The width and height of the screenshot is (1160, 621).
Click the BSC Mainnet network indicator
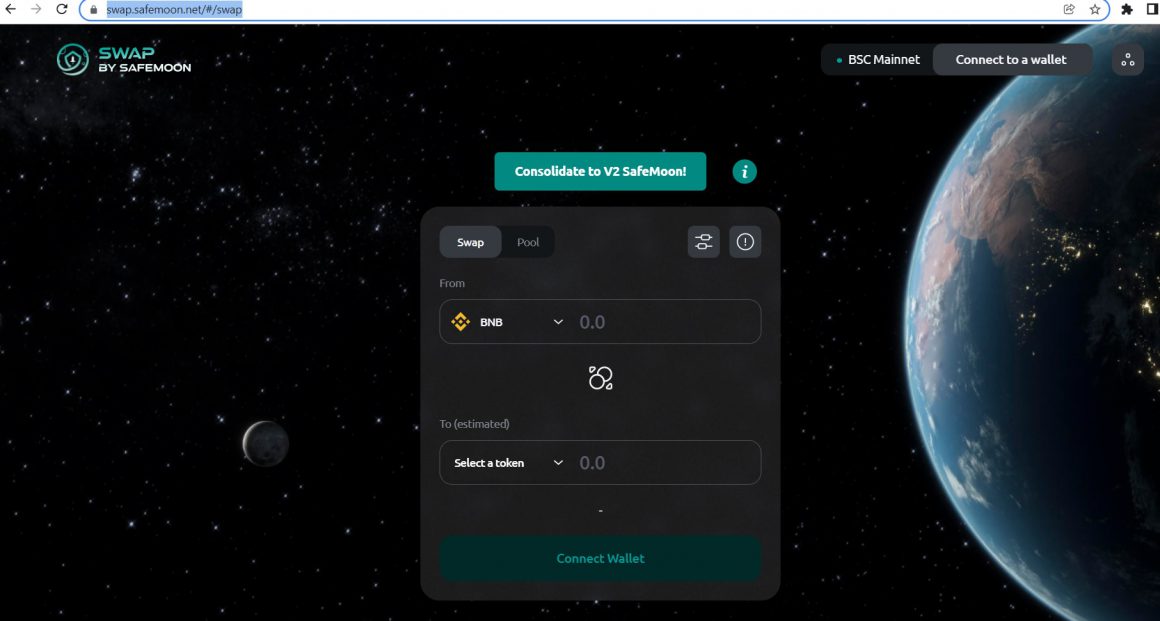[x=878, y=59]
